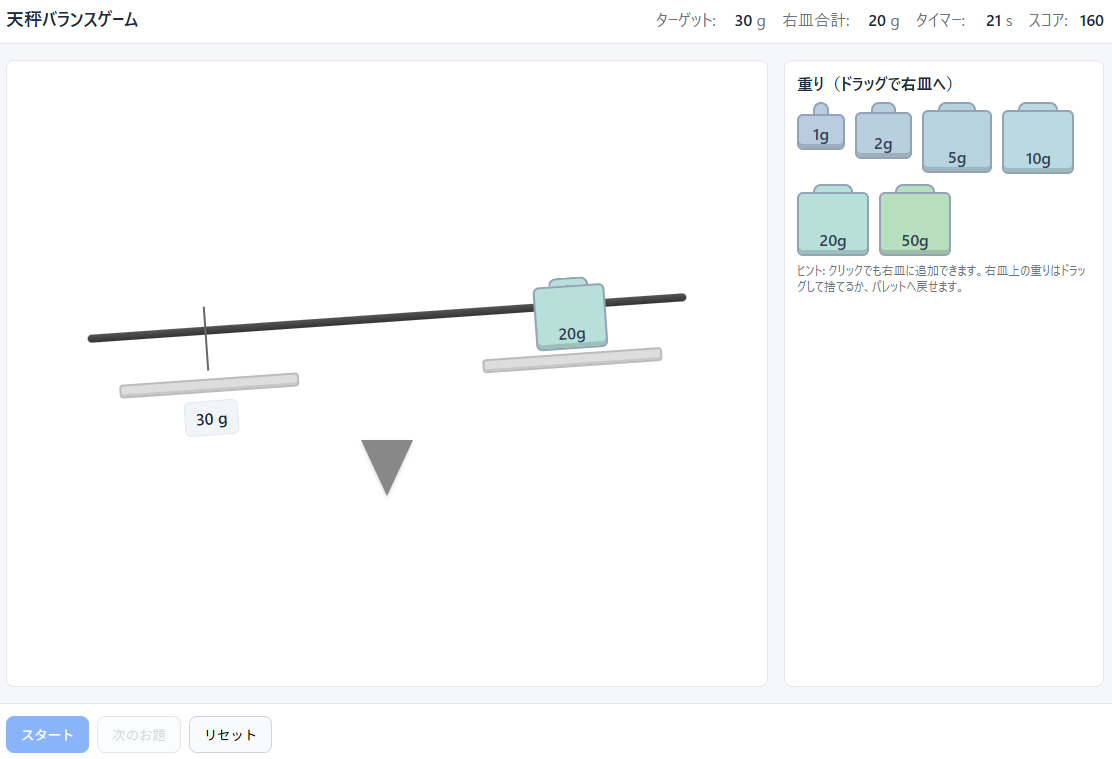Choose the green 50g weight

pos(914,224)
